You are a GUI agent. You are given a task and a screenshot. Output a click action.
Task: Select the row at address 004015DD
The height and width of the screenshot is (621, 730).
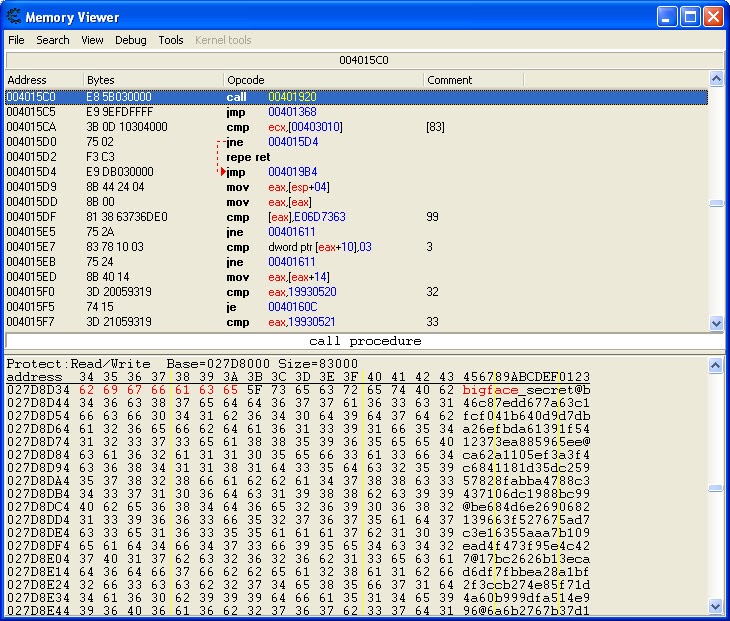357,202
